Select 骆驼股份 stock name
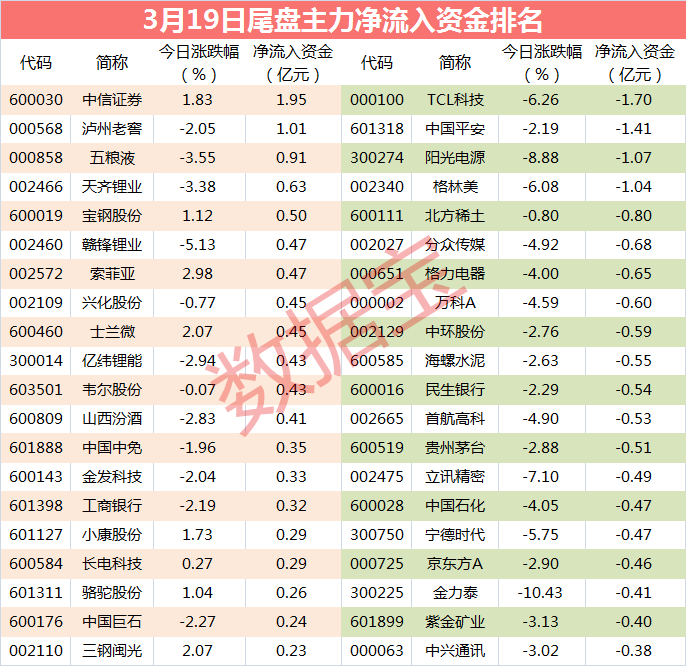Viewport: 686px width, 666px height. 112,592
